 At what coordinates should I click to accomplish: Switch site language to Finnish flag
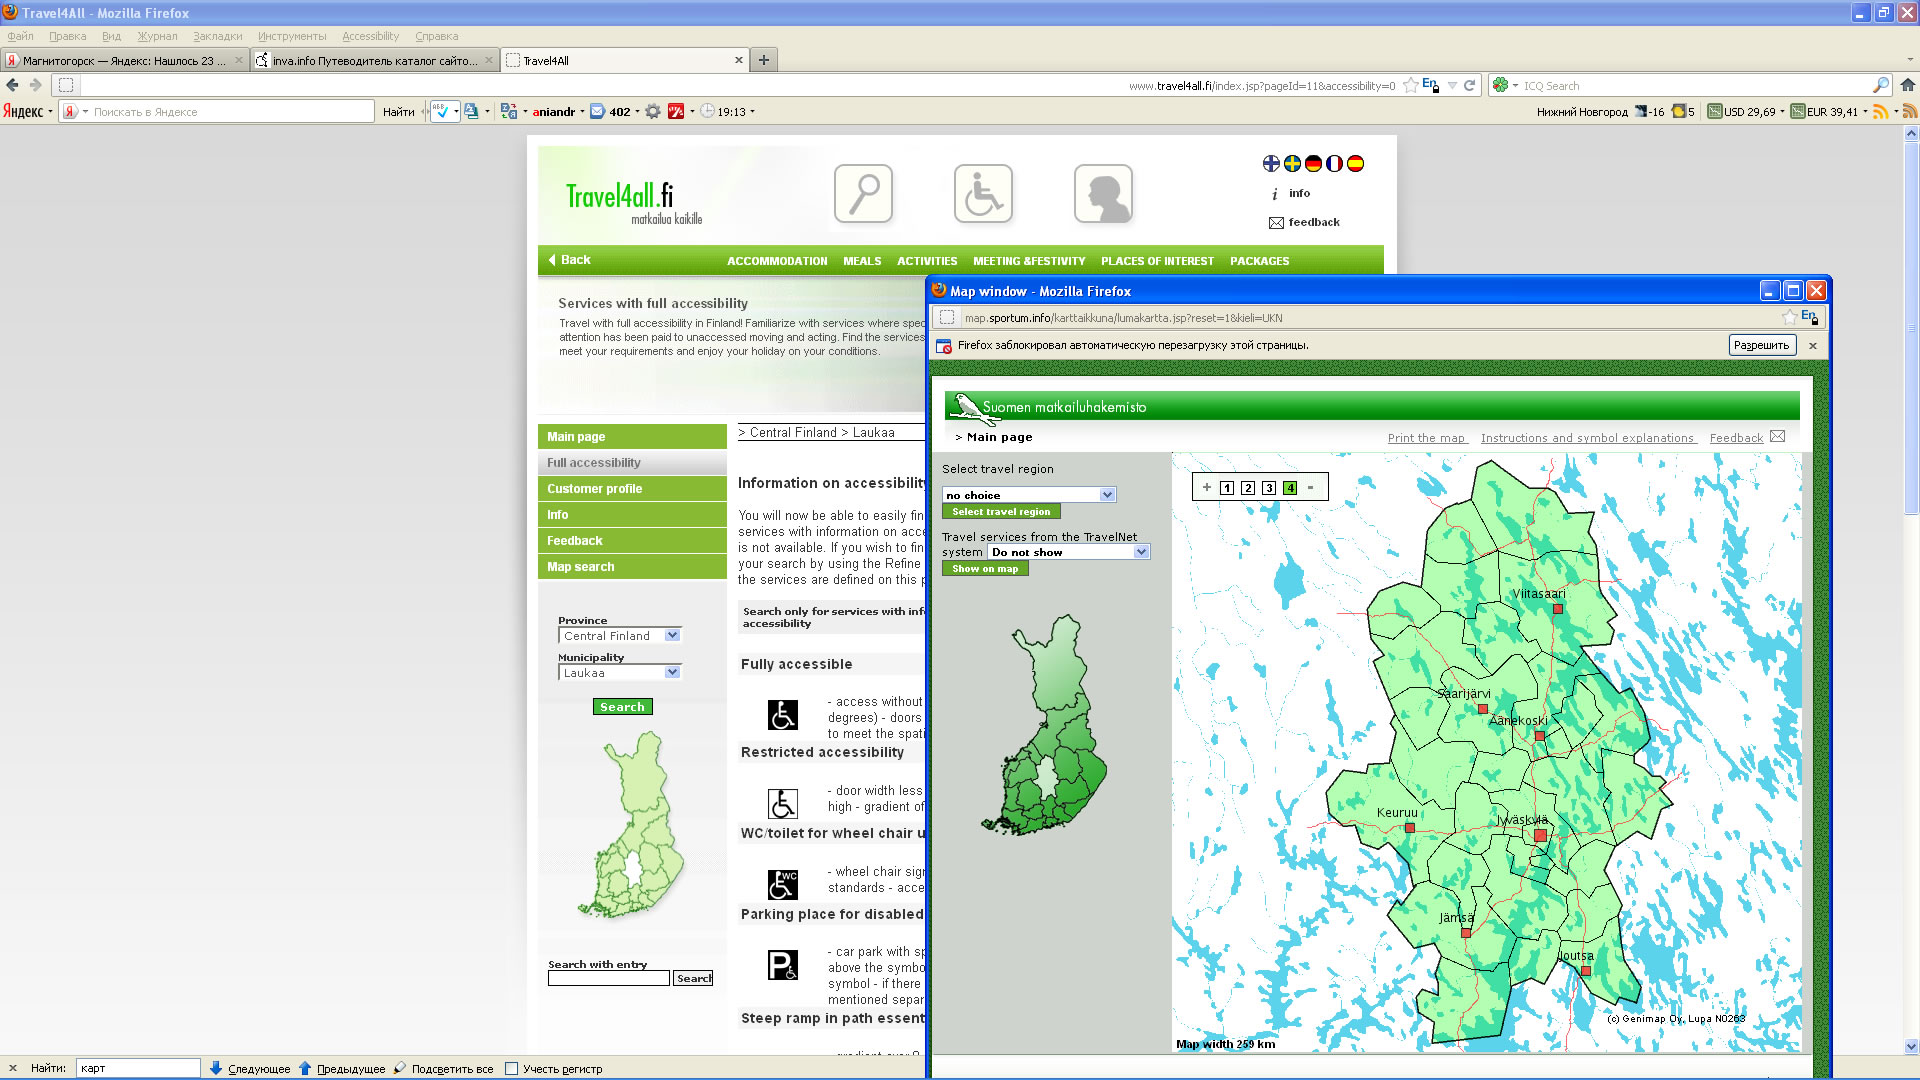tap(1271, 164)
